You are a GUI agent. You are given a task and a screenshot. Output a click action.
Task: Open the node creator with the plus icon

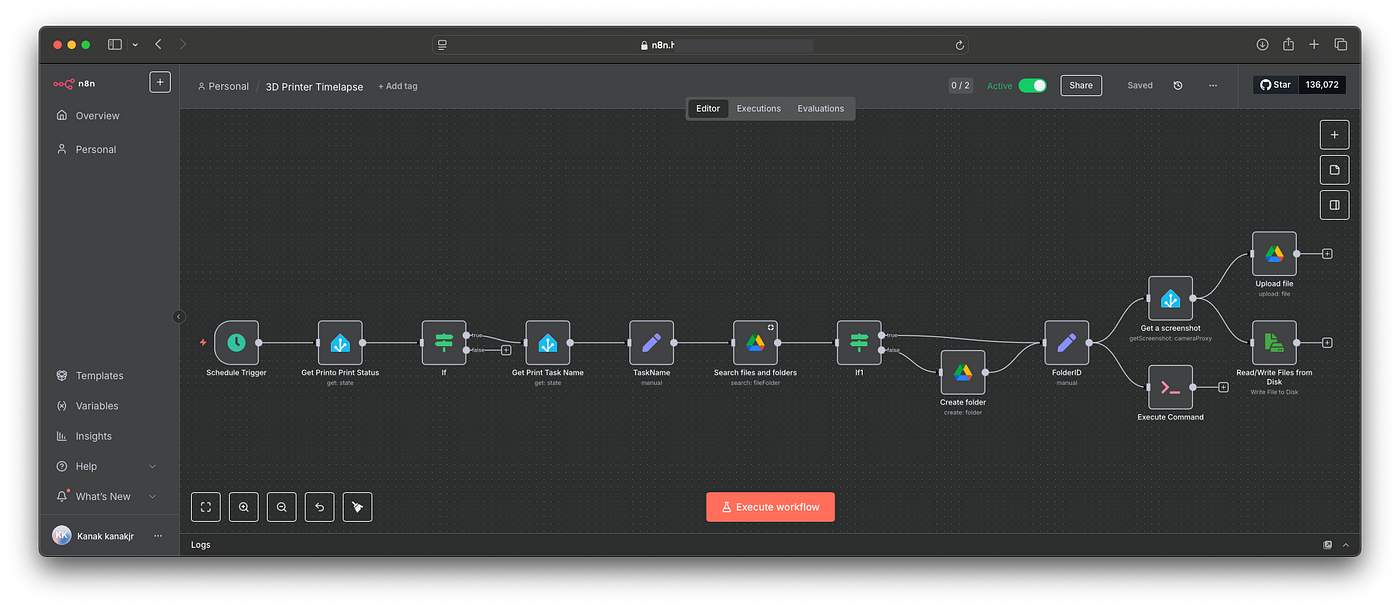(1334, 134)
